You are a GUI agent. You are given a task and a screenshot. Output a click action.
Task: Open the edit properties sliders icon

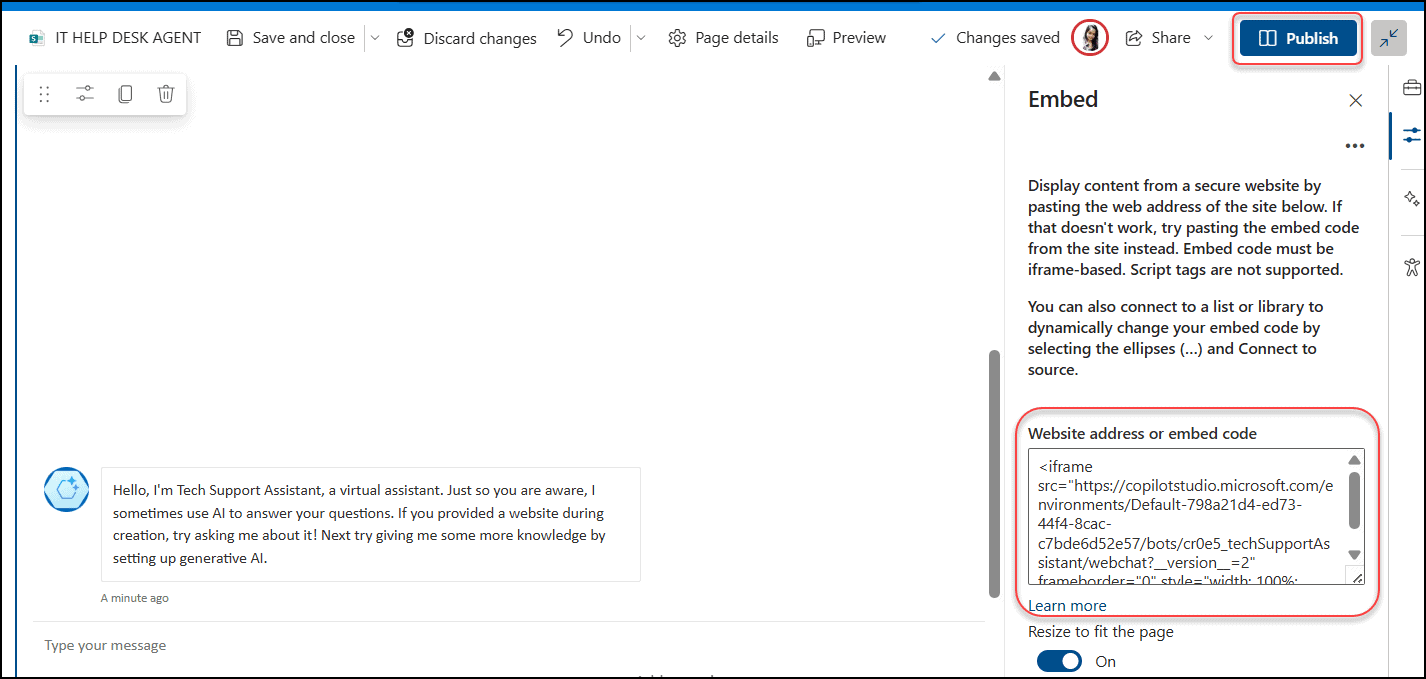point(85,94)
